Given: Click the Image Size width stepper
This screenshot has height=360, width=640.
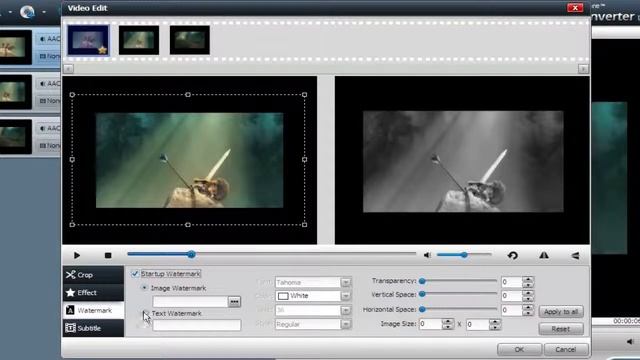Looking at the screenshot, I should [448, 324].
